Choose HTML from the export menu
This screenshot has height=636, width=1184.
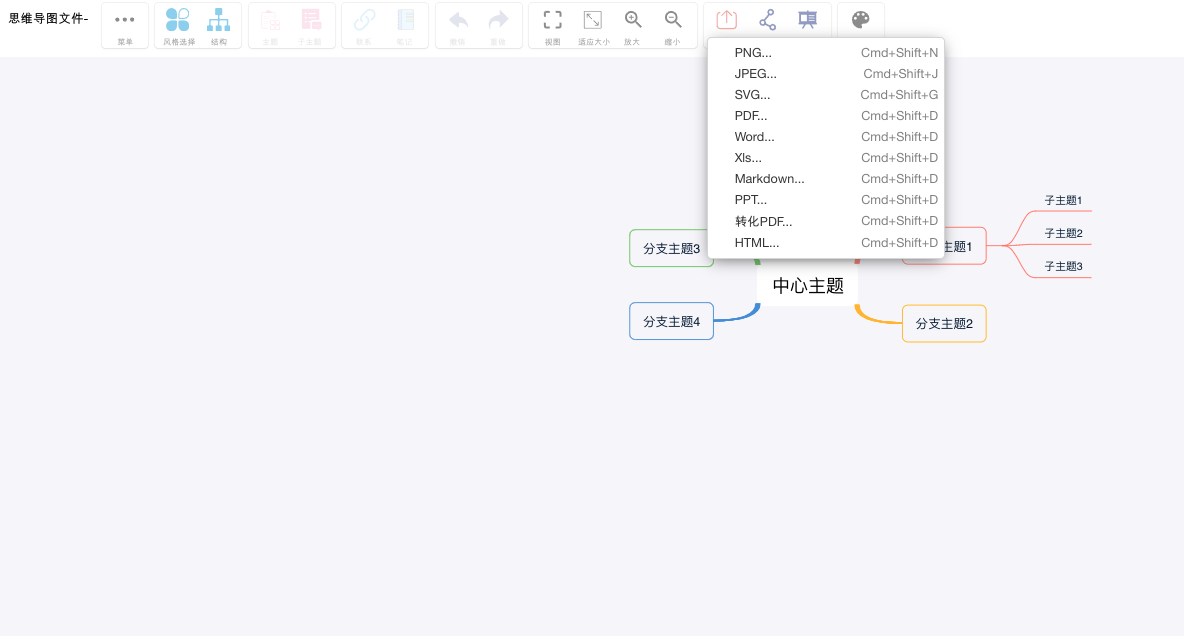coord(757,242)
